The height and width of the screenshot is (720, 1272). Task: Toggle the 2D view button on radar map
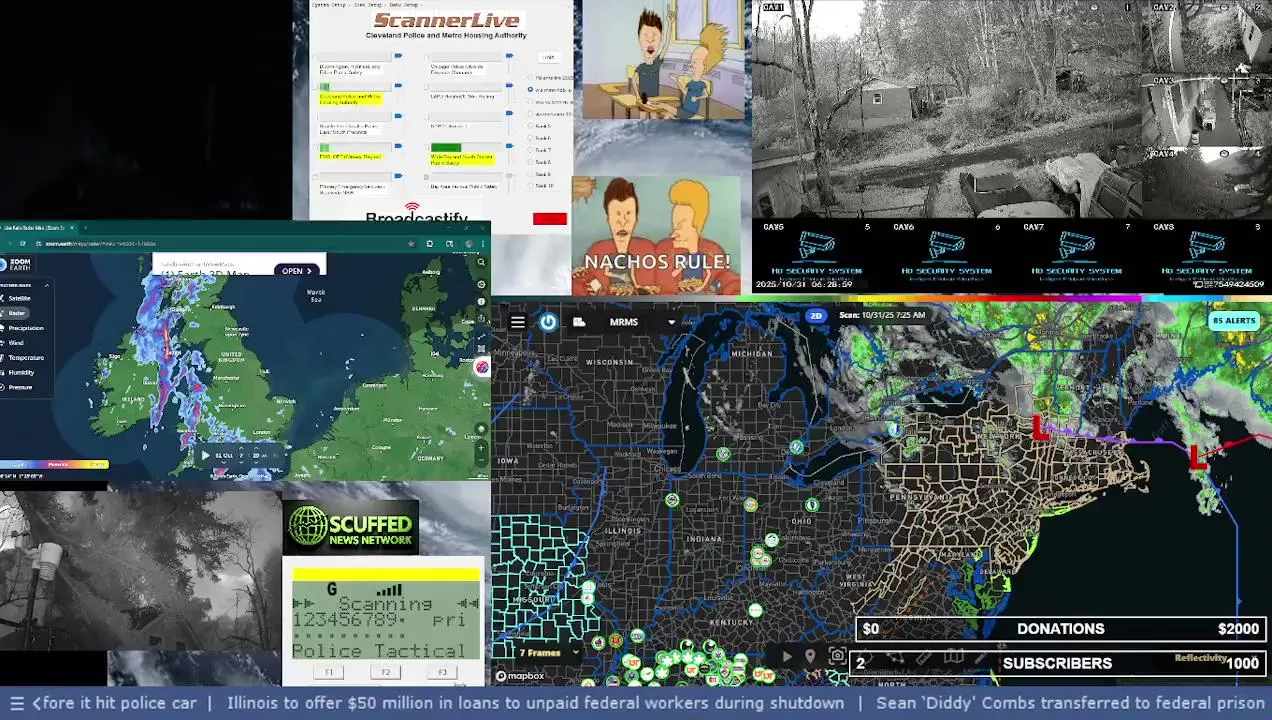[816, 316]
